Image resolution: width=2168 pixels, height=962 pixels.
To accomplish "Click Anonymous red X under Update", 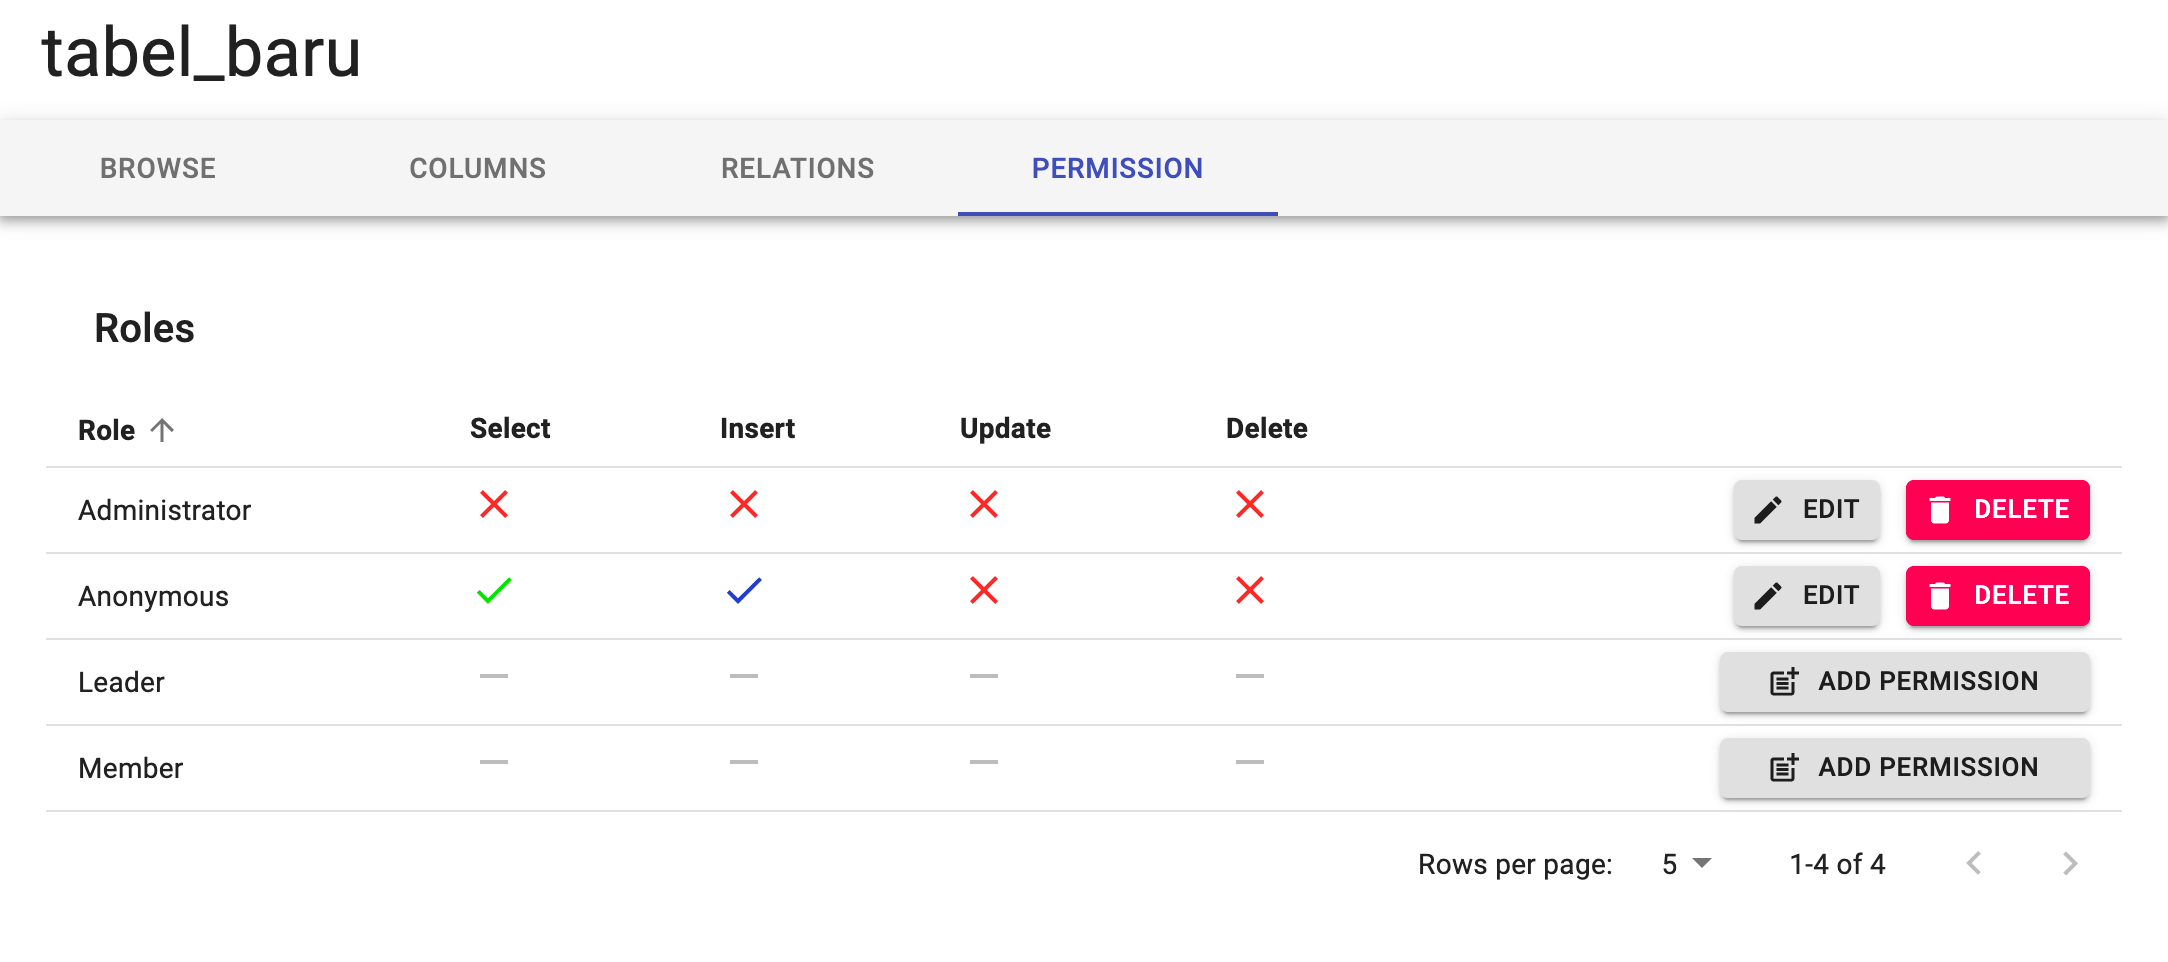I will tap(984, 591).
